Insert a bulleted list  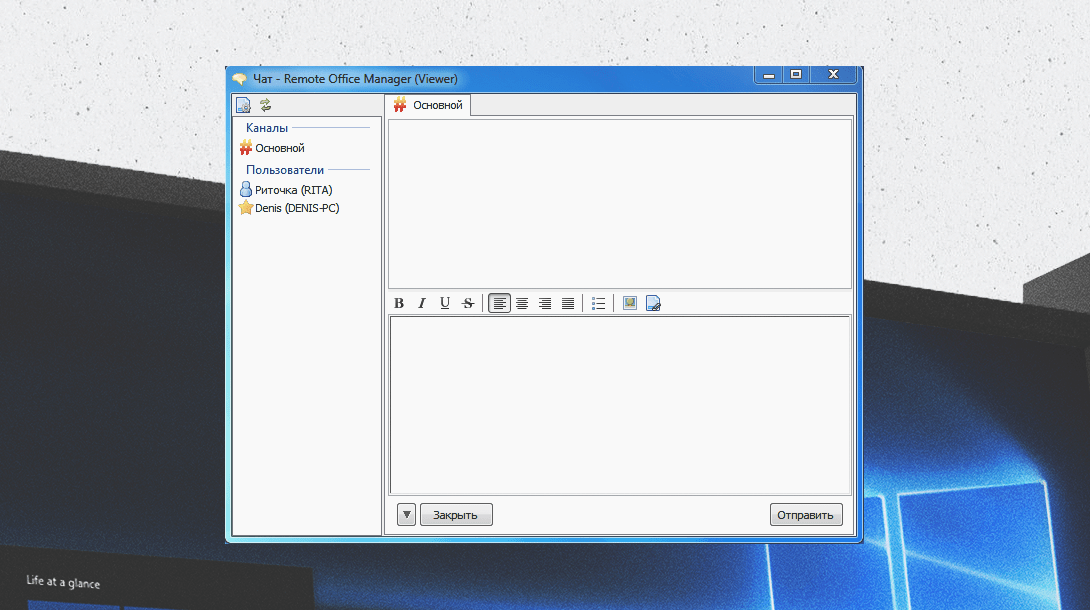598,303
